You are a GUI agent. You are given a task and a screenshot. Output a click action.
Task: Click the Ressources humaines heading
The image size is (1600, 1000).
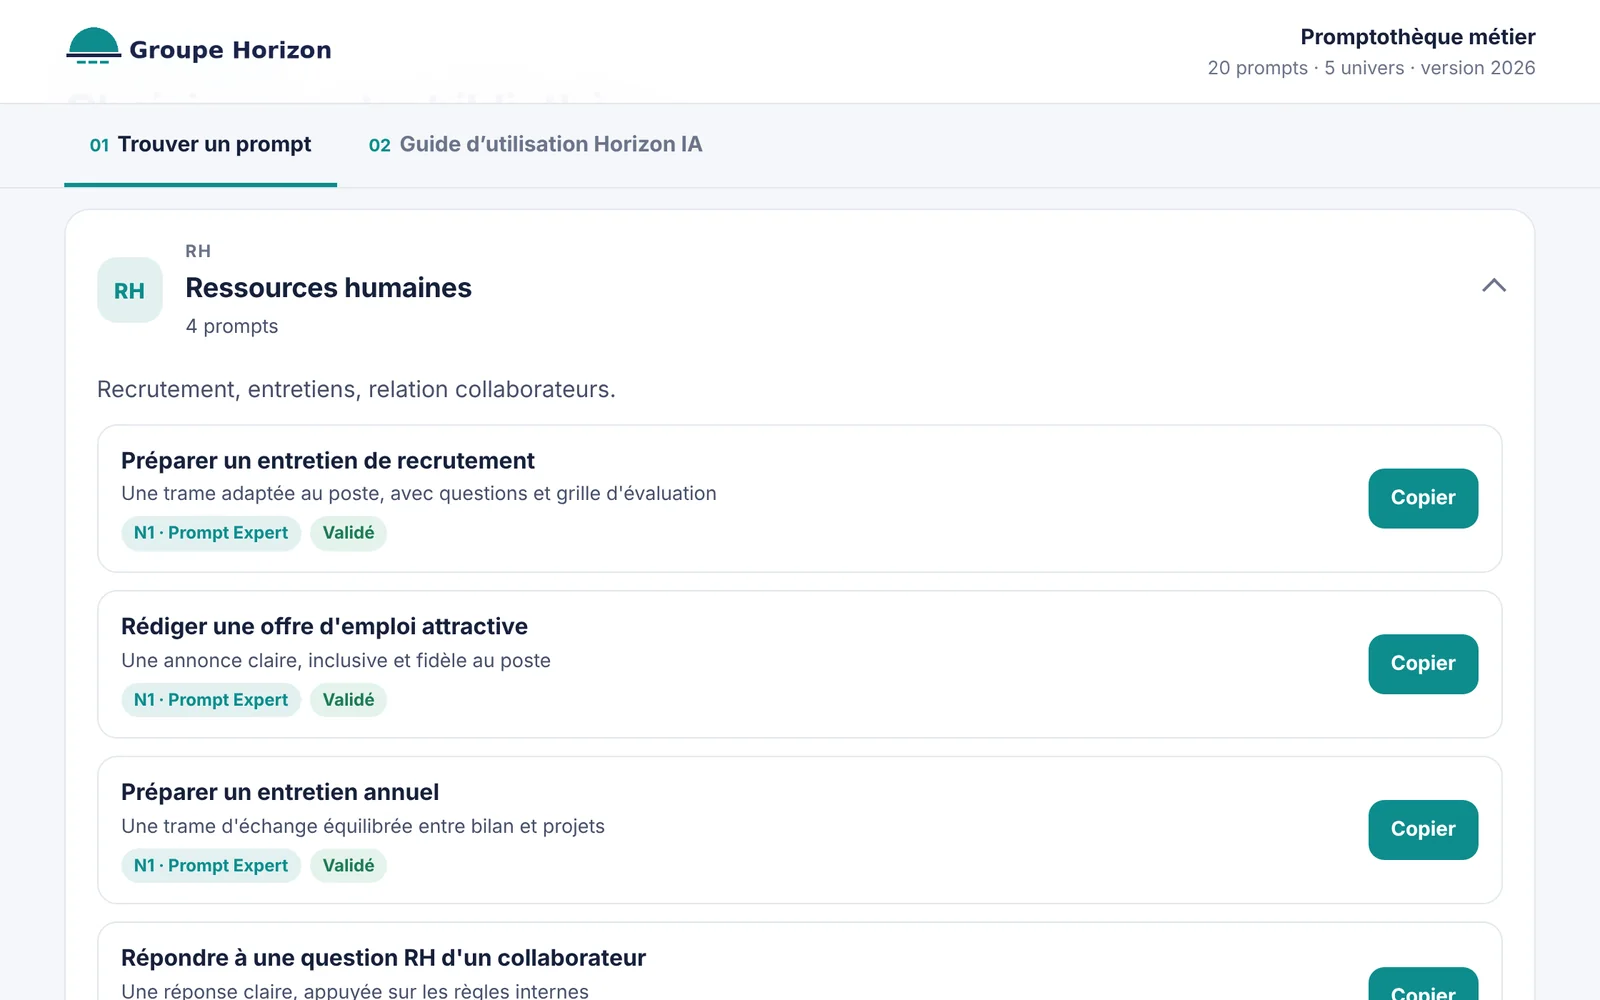click(x=328, y=288)
